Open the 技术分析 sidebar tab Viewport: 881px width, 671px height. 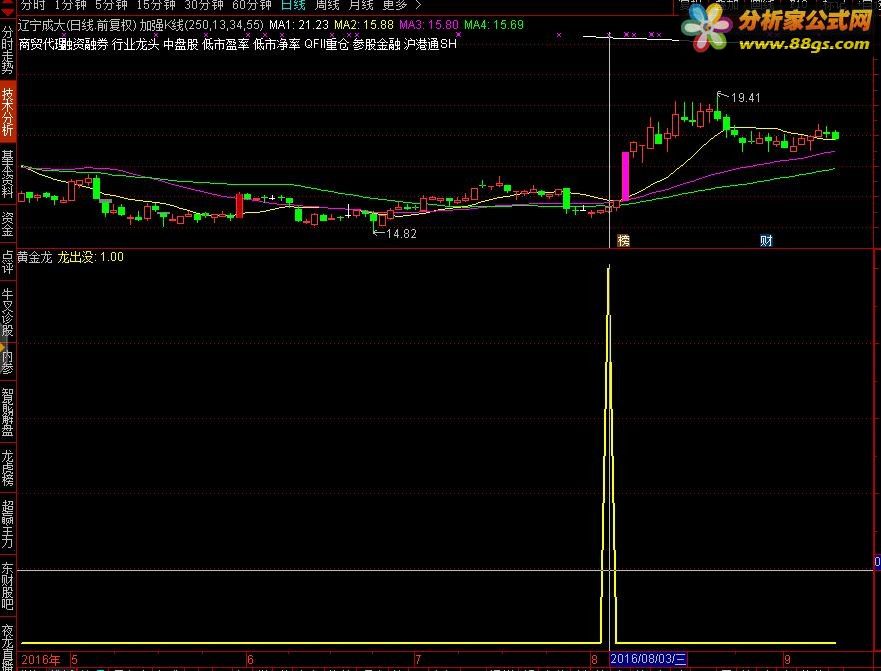7,111
